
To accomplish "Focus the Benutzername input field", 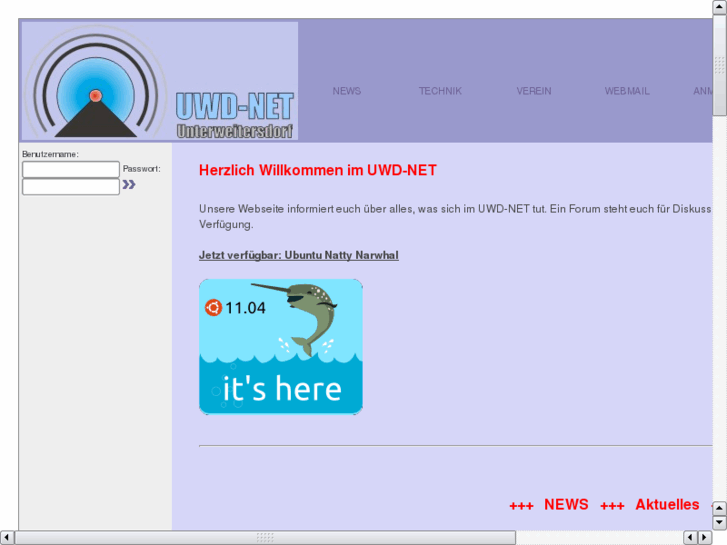I will (x=70, y=169).
